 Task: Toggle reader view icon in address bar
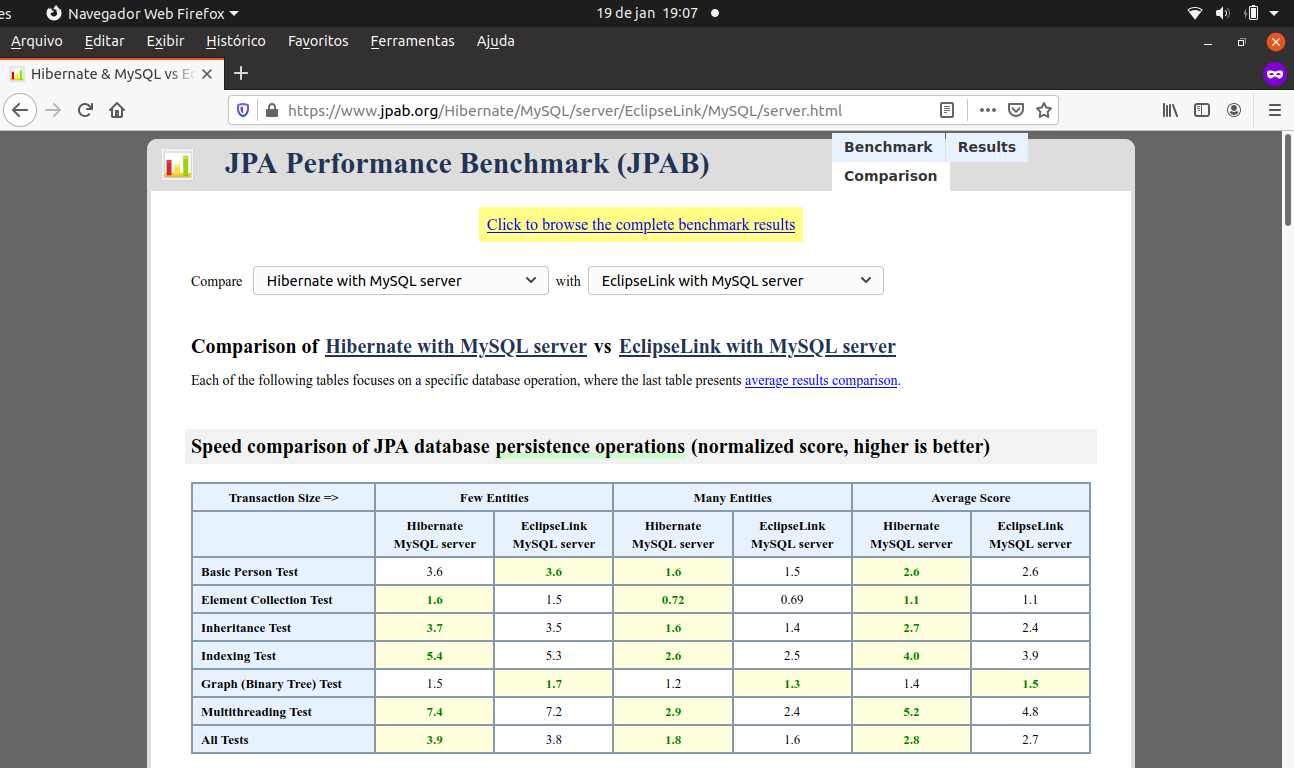click(947, 110)
